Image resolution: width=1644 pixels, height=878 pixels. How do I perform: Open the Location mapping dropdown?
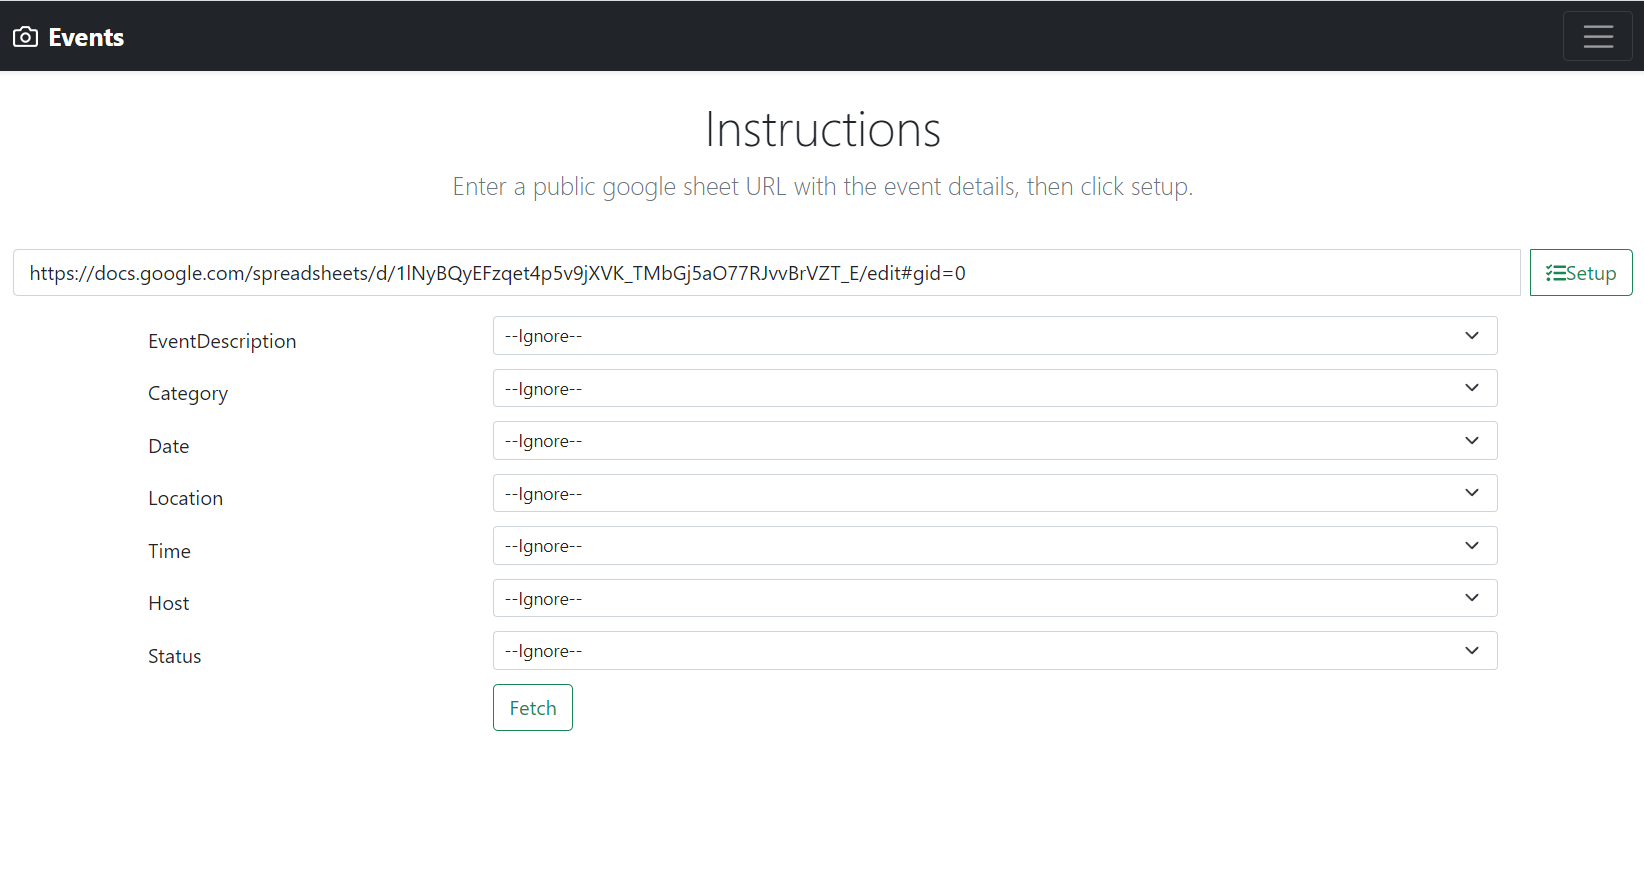(x=994, y=494)
